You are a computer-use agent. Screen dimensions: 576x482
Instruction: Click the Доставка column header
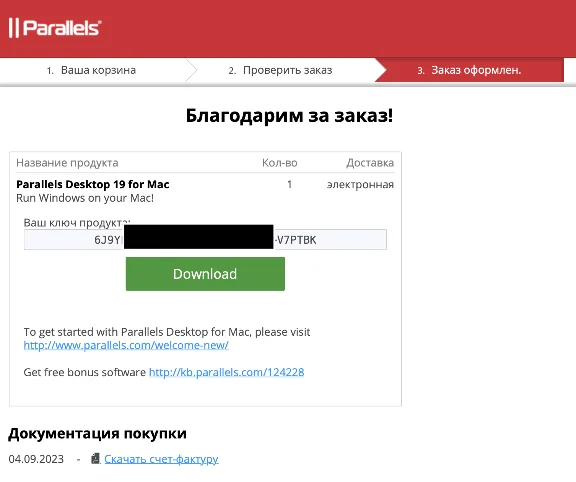coord(370,163)
